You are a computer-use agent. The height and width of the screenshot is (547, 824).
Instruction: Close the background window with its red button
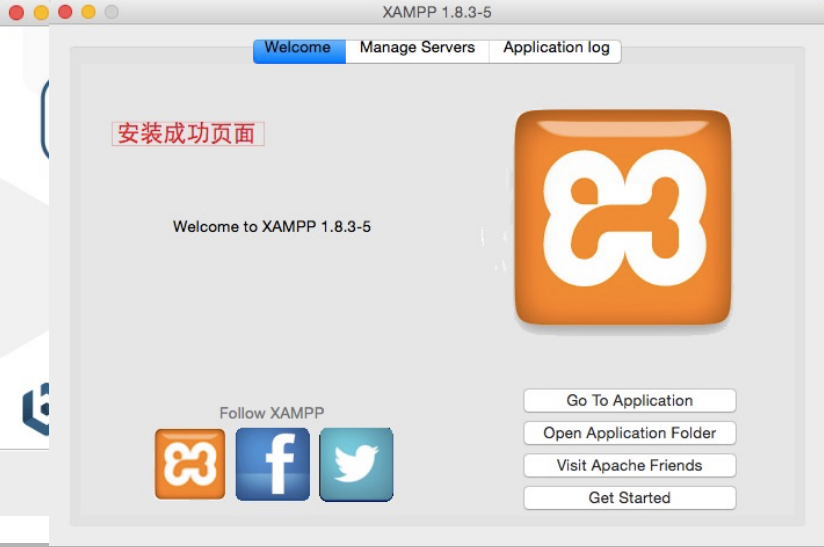pos(16,13)
